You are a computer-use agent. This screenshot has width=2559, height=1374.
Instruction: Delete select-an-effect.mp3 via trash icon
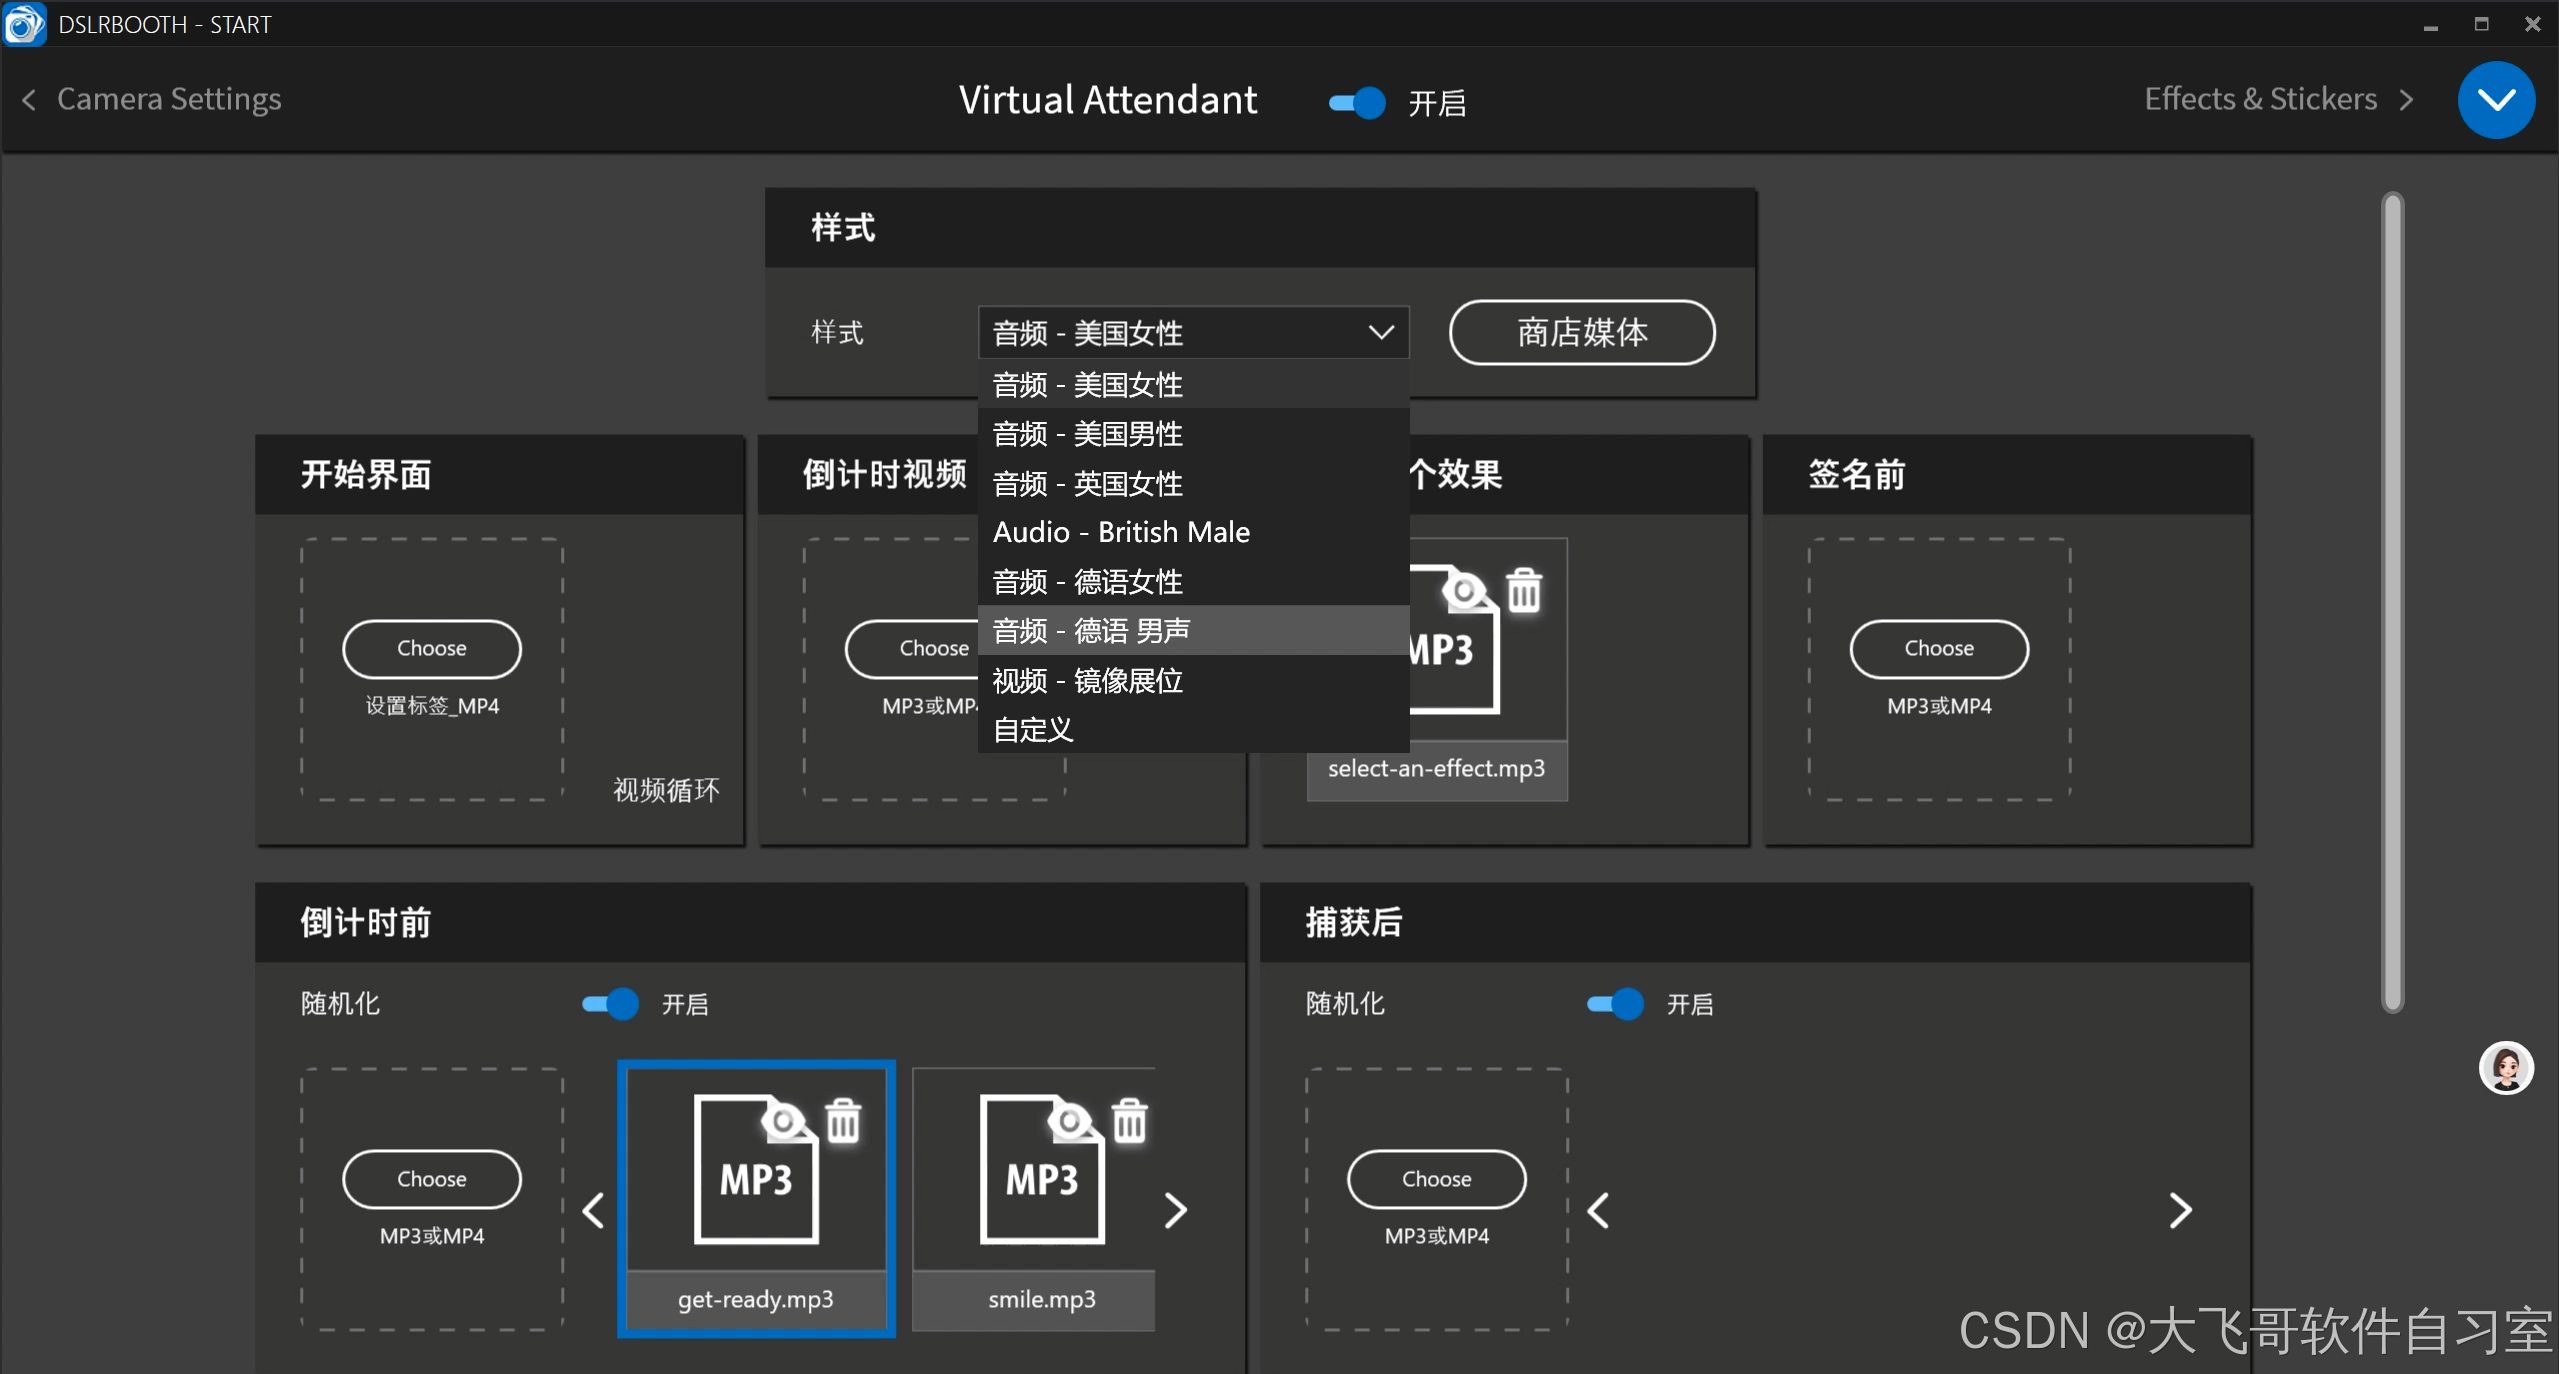tap(1524, 590)
